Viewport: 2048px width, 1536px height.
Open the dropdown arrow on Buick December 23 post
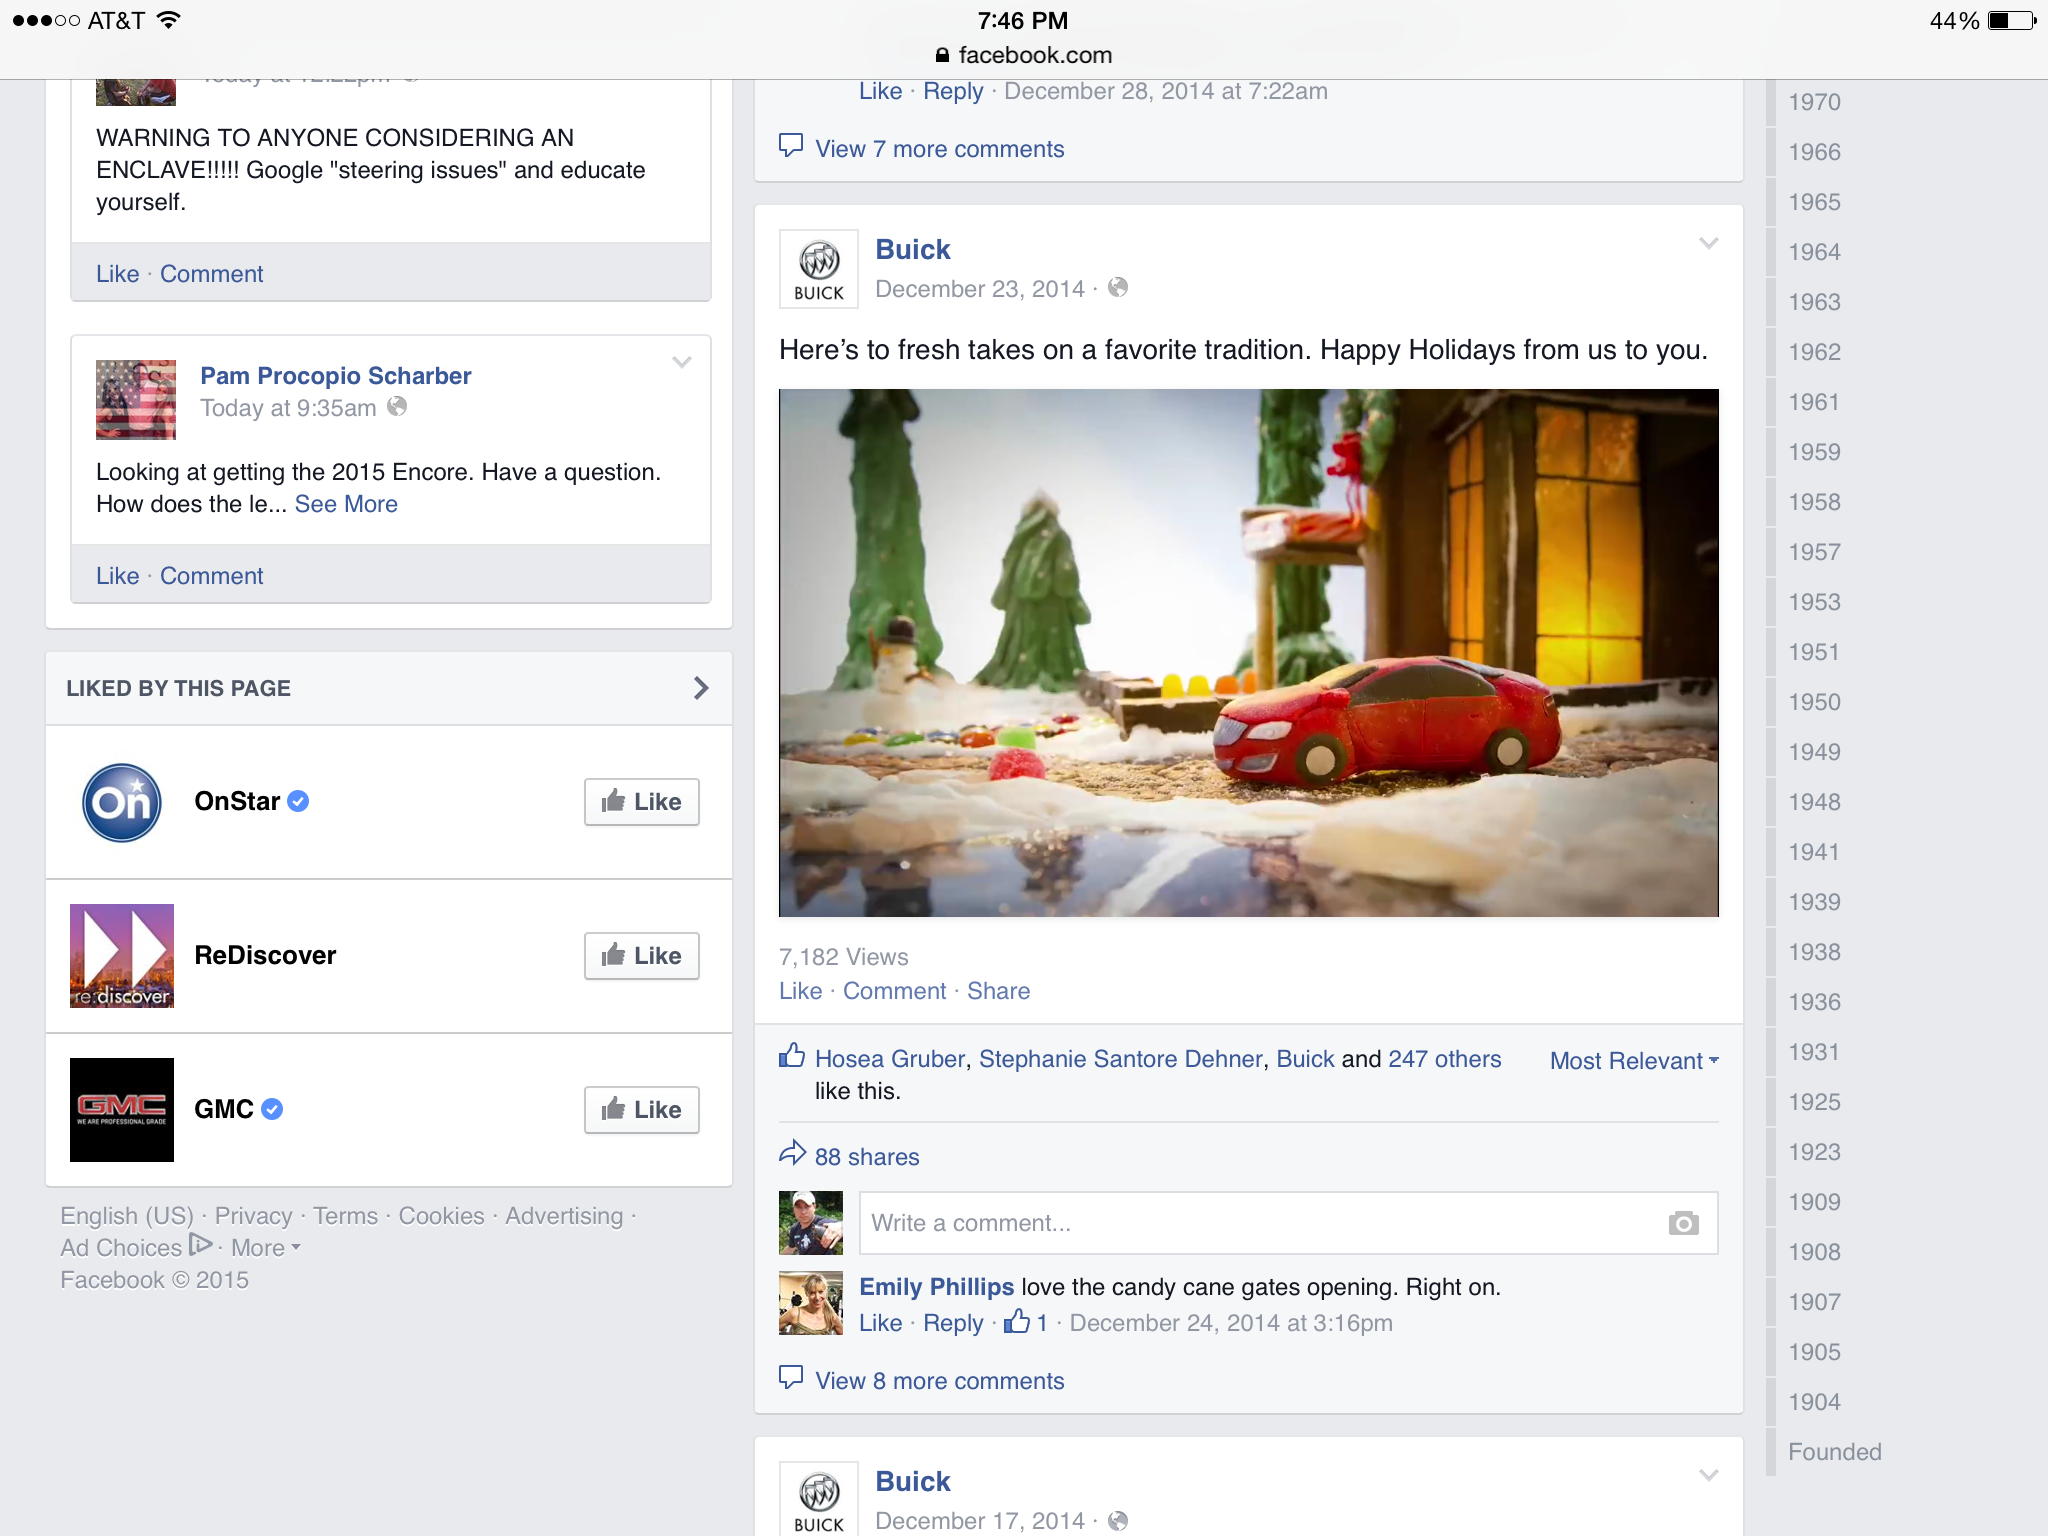(1708, 243)
